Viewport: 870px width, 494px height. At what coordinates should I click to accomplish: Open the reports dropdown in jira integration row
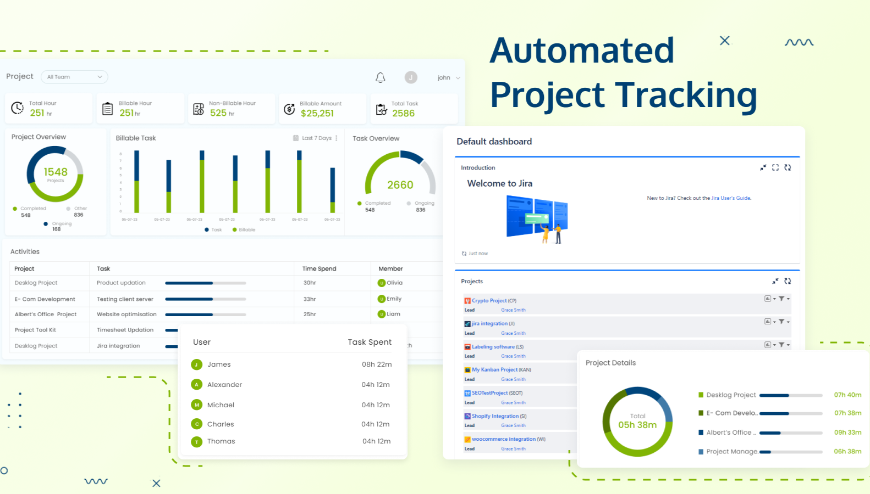pyautogui.click(x=774, y=322)
